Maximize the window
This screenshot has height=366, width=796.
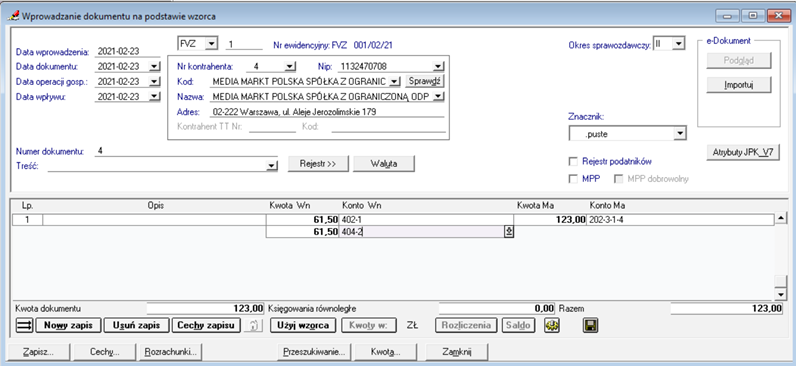coord(753,16)
